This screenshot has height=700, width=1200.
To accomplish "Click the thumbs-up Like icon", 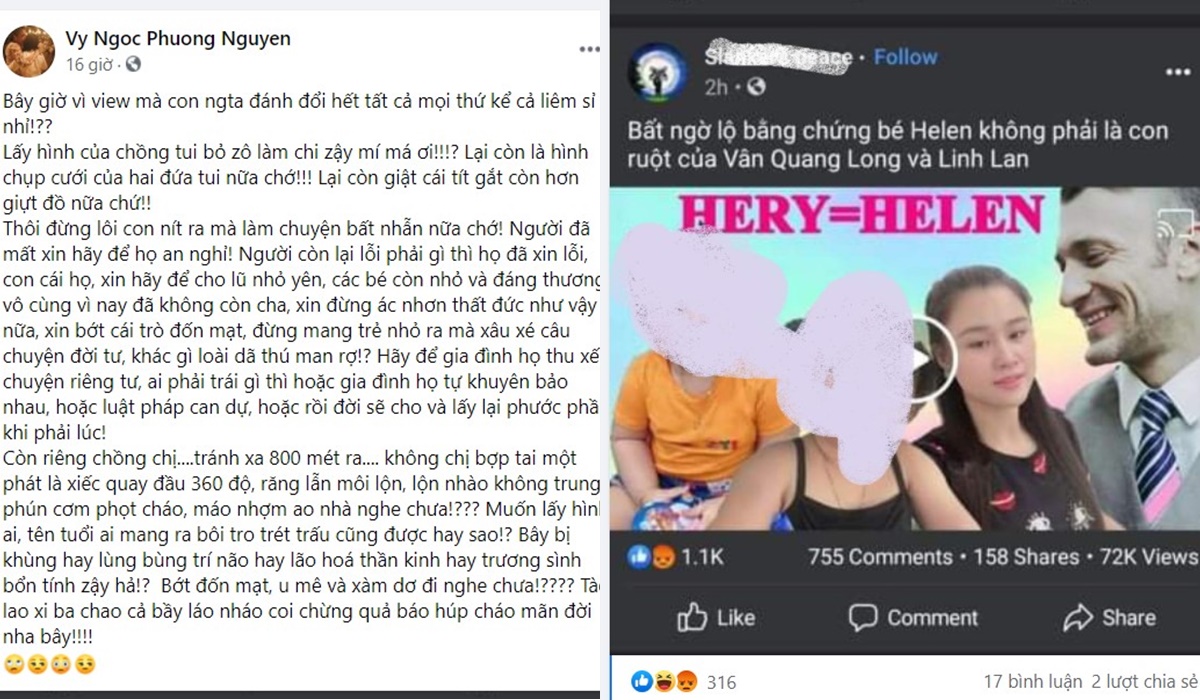I will pyautogui.click(x=693, y=617).
